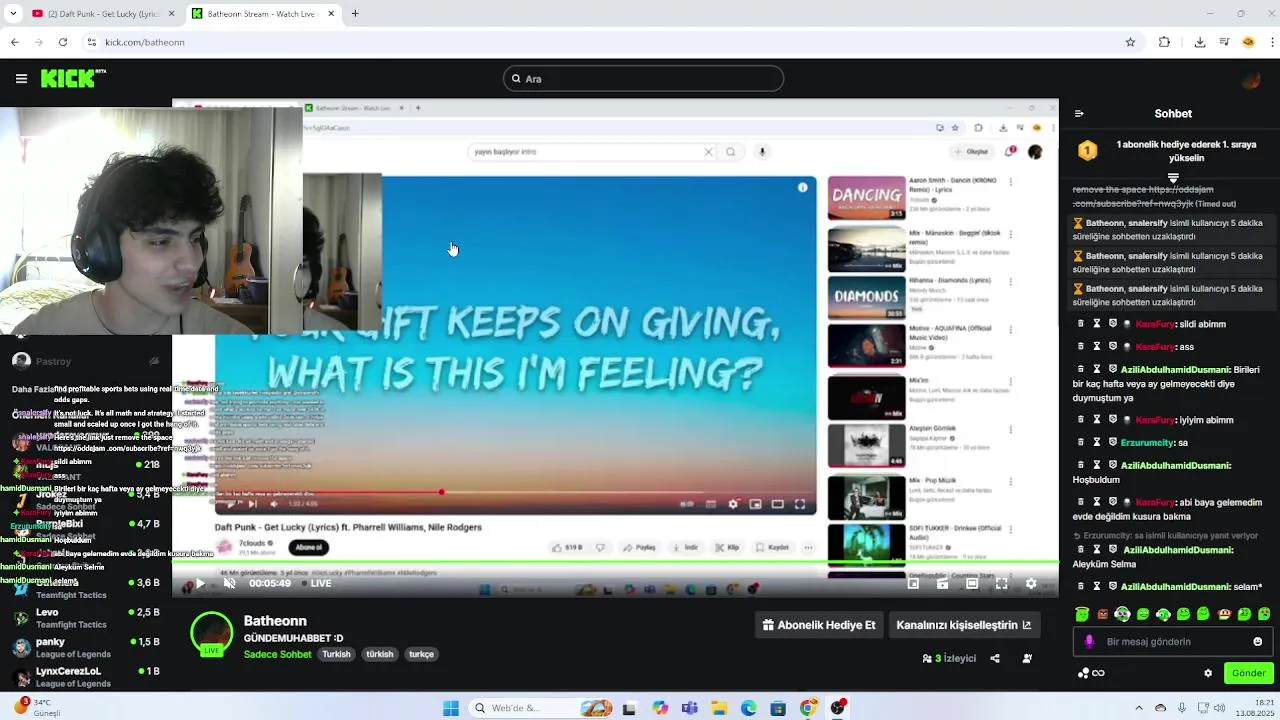Open Batheonn channel avatar

coord(212,633)
